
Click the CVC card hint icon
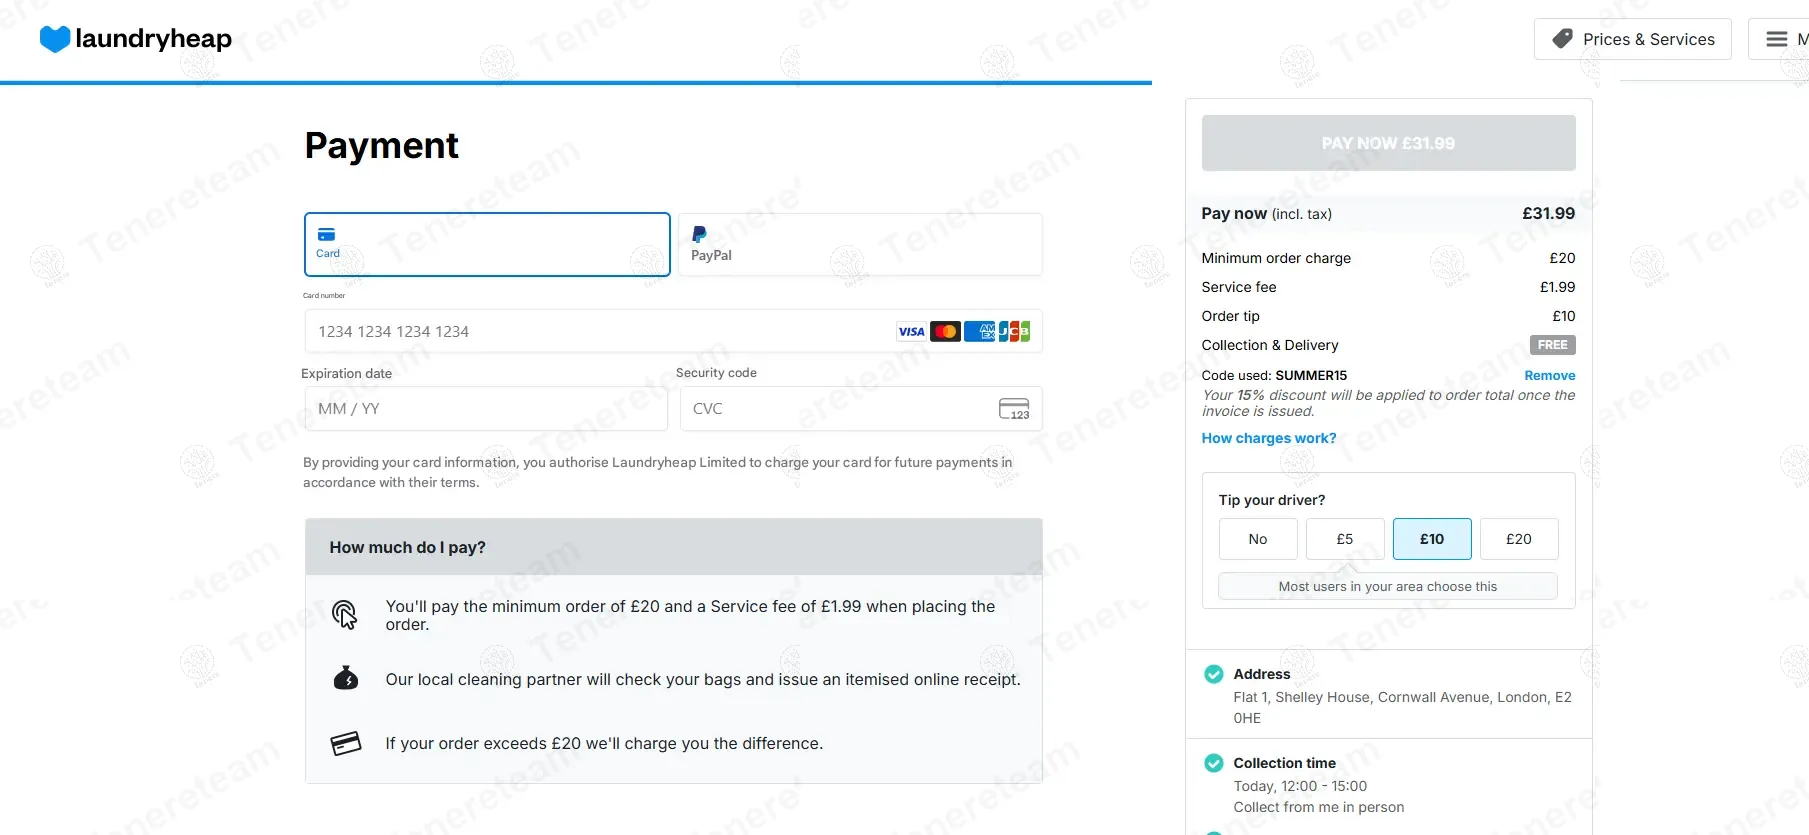click(1014, 409)
